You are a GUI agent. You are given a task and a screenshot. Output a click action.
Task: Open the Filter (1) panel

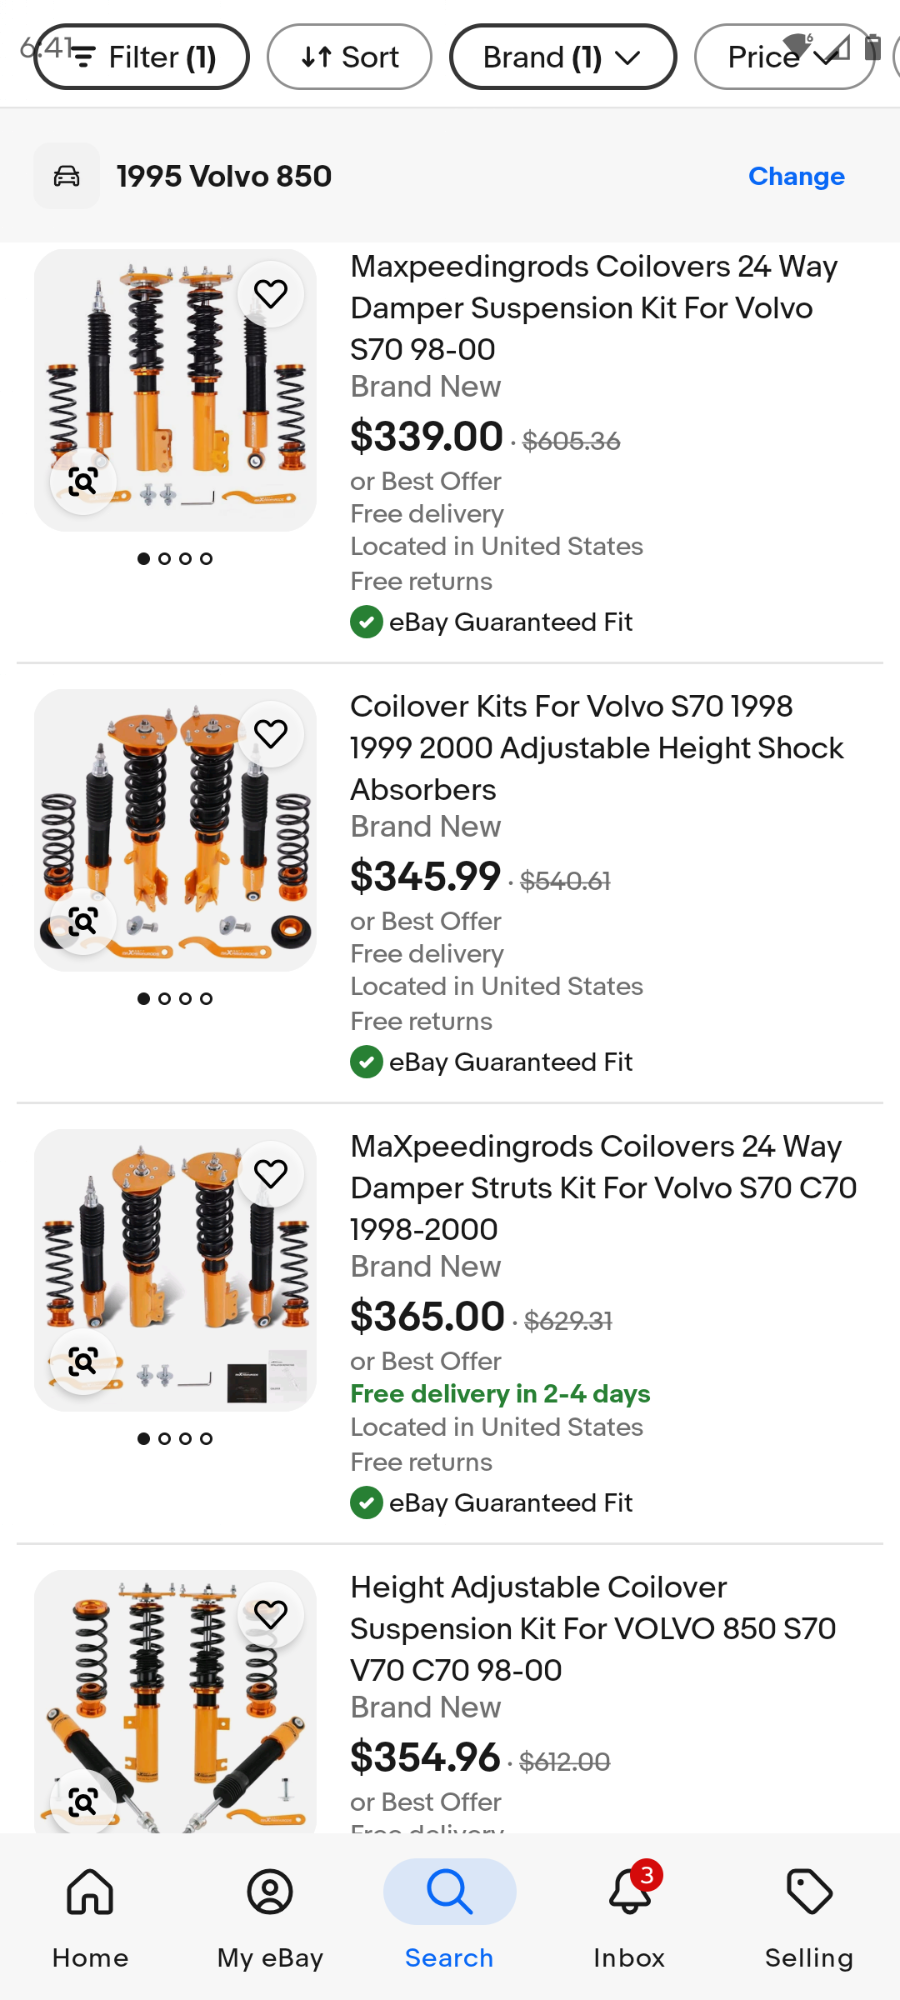[142, 57]
